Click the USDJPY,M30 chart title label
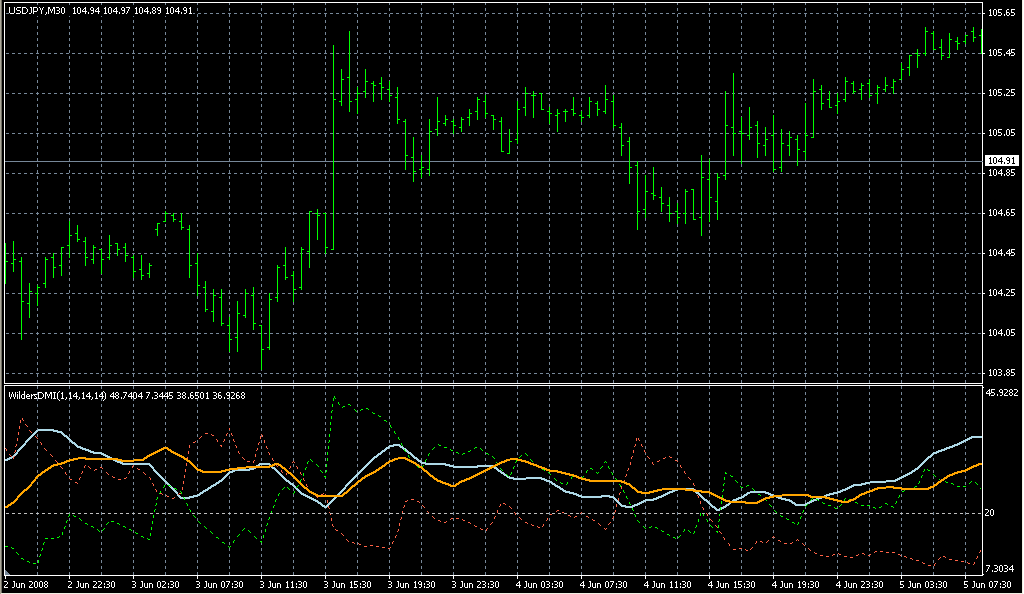The width and height of the screenshot is (1024, 594). 36,10
